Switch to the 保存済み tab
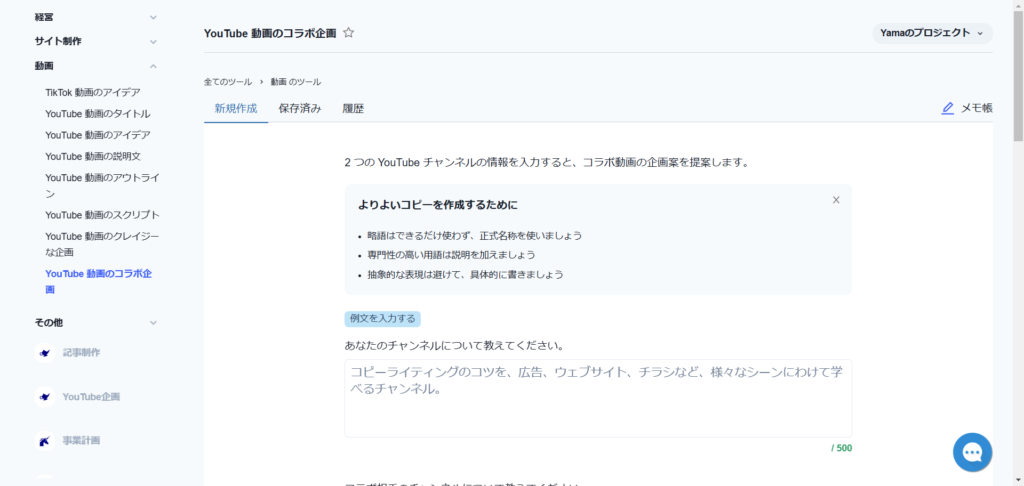This screenshot has width=1024, height=486. [x=300, y=108]
